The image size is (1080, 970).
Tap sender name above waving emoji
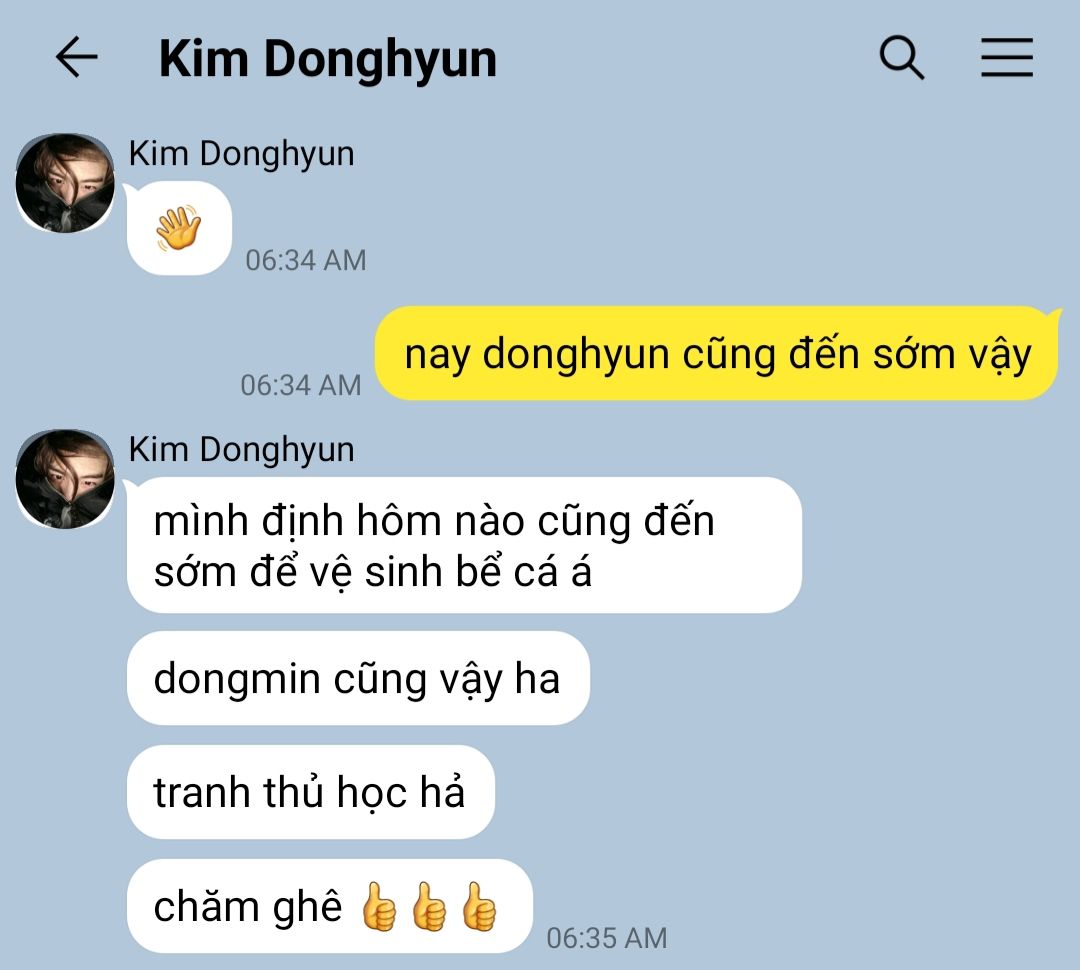[241, 154]
